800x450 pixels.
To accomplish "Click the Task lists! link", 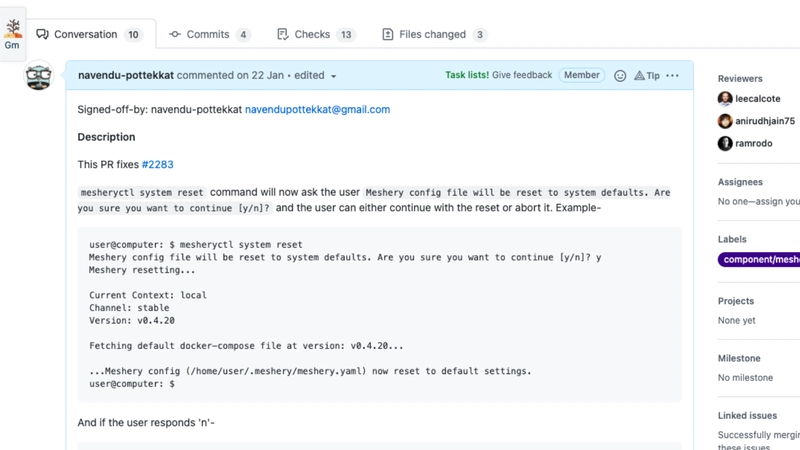I will (x=467, y=75).
